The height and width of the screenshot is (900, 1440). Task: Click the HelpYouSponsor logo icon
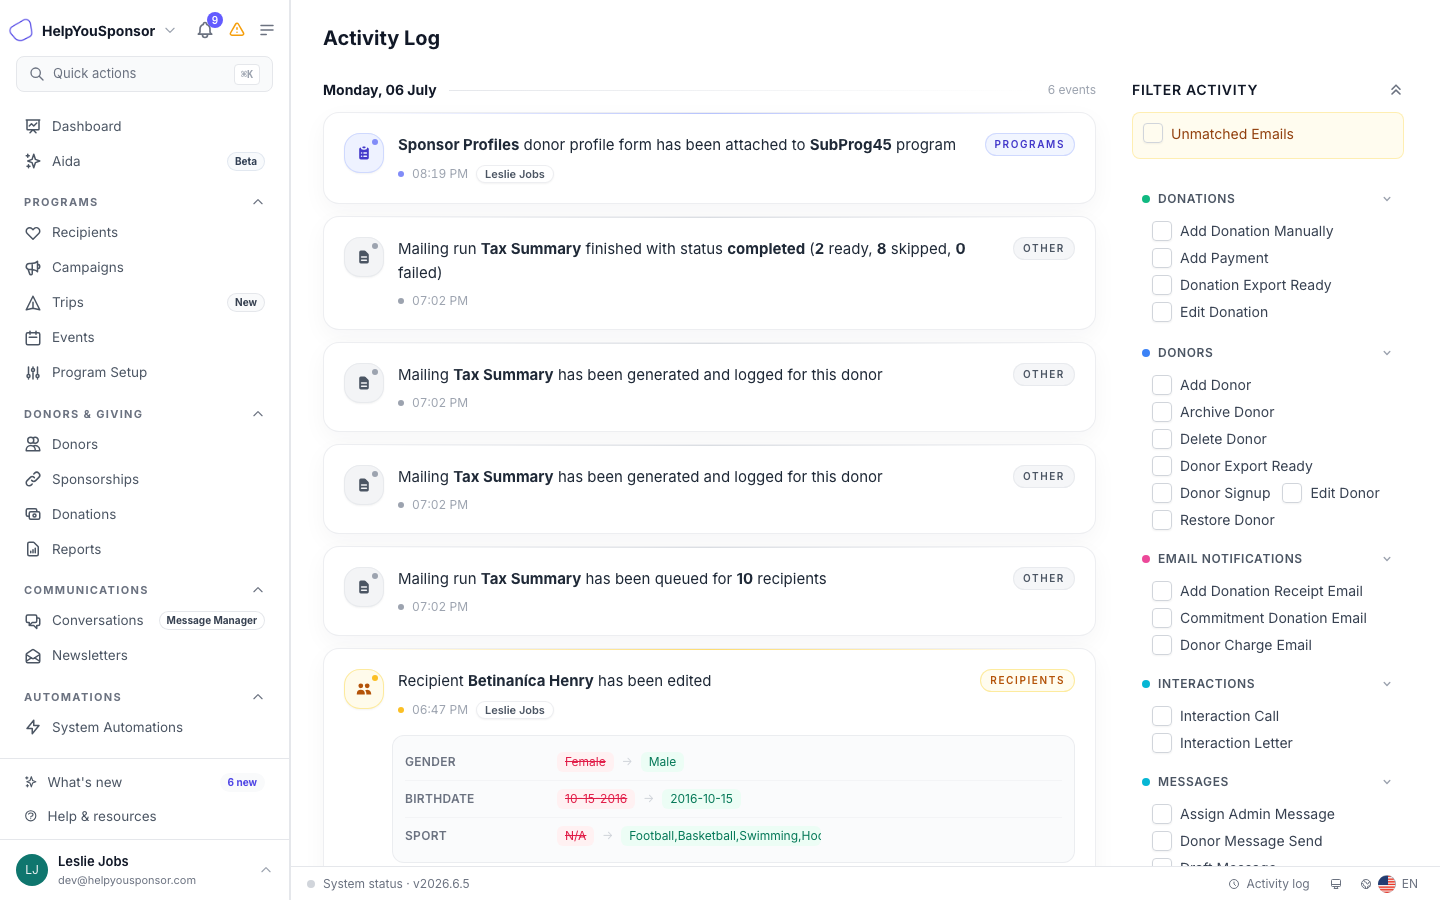[21, 30]
